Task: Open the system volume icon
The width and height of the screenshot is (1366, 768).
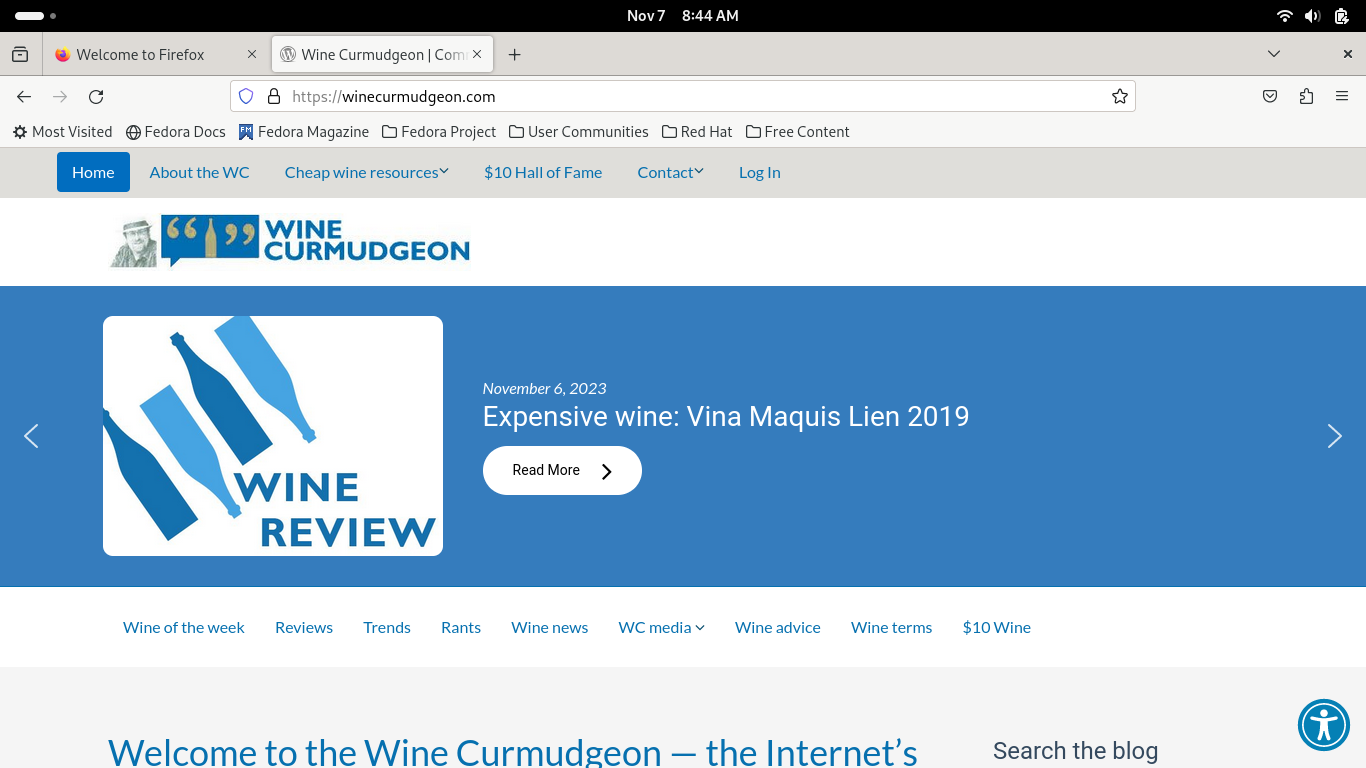Action: (1313, 16)
